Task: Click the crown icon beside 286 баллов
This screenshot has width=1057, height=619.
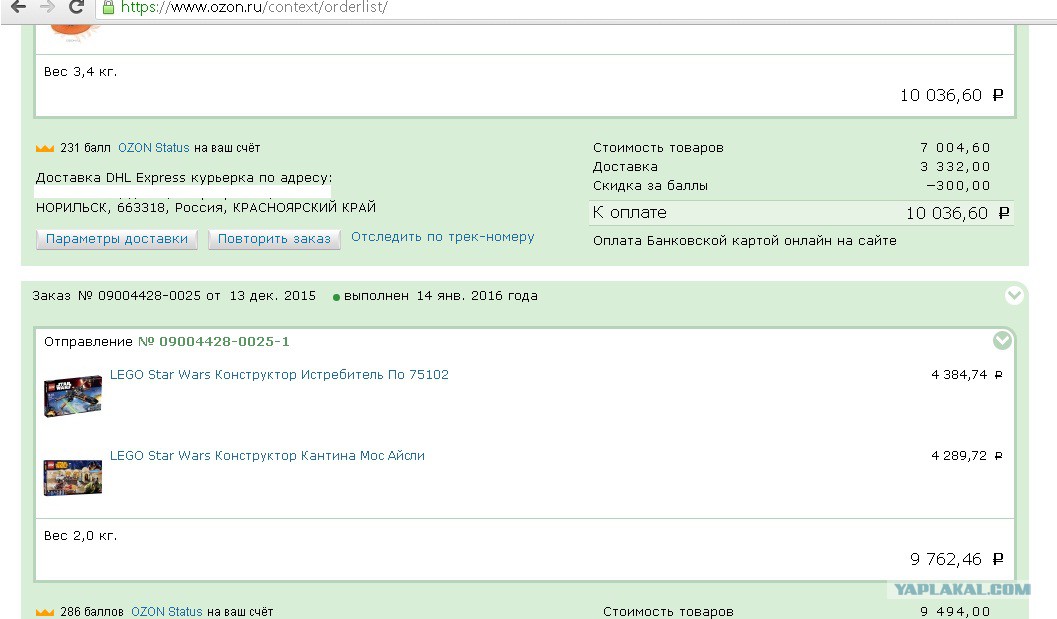Action: click(x=44, y=612)
